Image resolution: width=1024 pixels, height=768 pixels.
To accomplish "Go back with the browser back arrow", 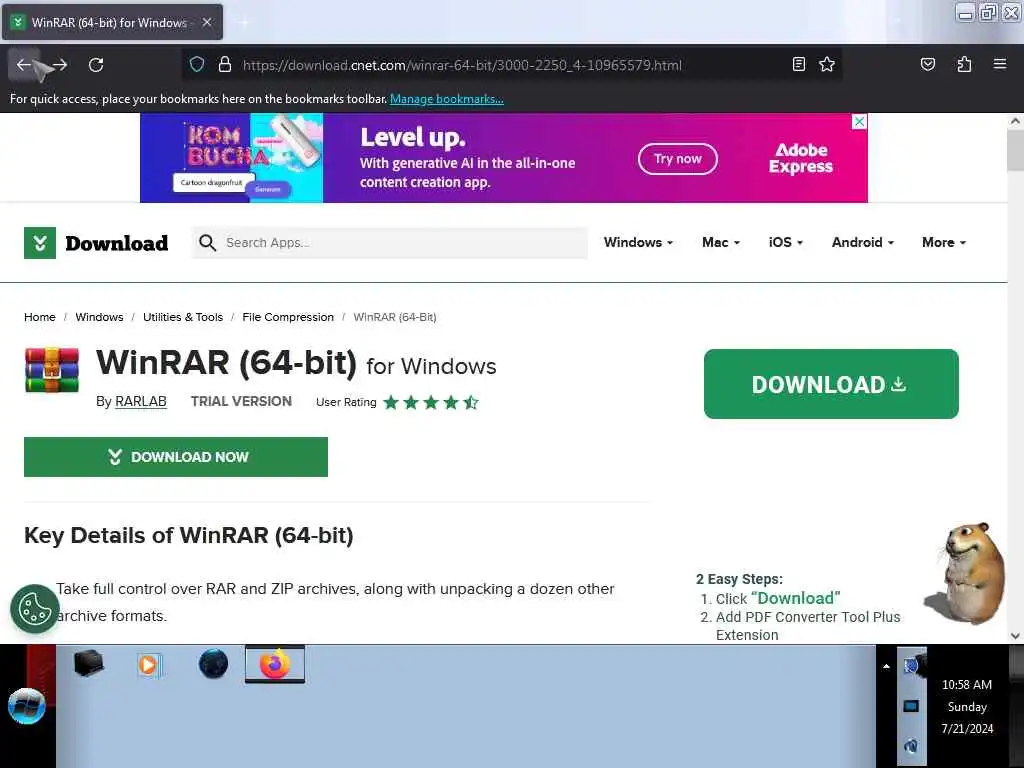I will point(24,65).
